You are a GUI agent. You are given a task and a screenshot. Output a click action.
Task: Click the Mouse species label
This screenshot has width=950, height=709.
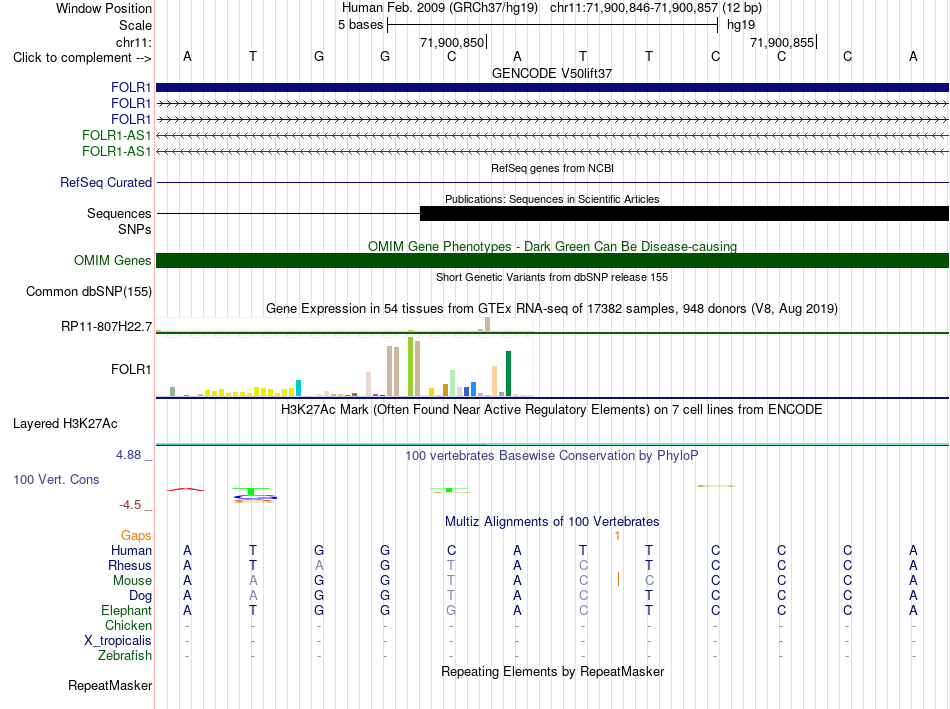pos(132,581)
